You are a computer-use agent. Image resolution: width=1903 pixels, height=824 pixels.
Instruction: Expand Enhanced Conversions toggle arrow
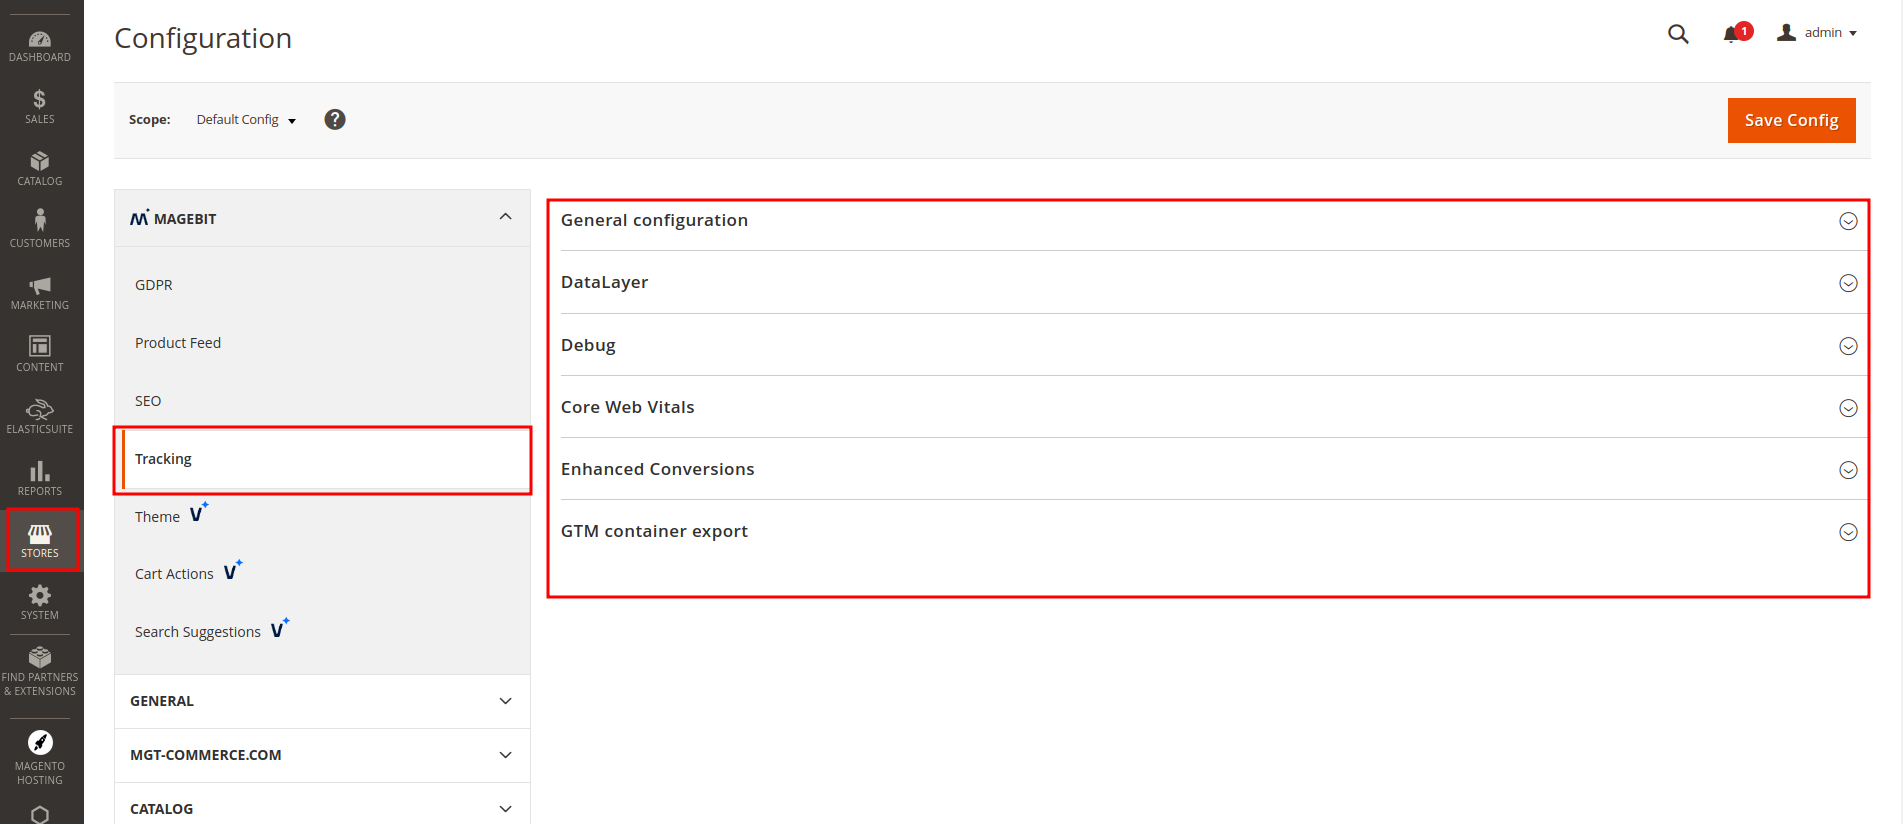click(x=1848, y=470)
